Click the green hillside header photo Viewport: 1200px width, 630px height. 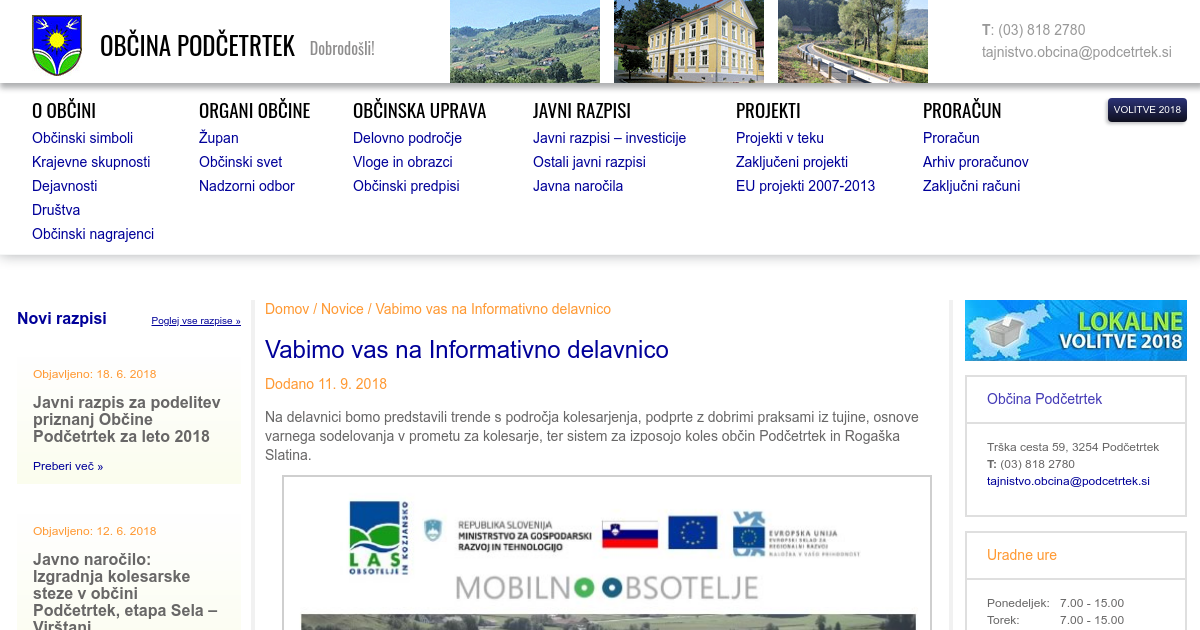click(524, 40)
